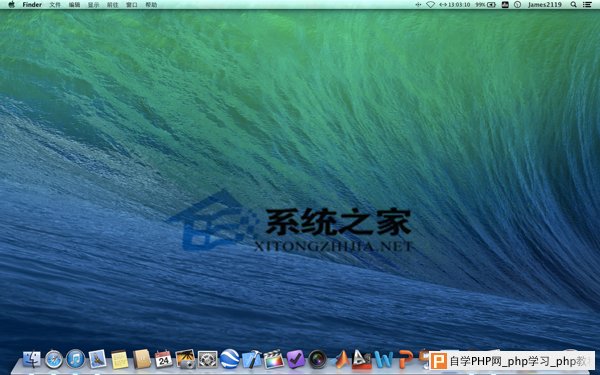Launch AutoCAD red A icon

click(362, 359)
